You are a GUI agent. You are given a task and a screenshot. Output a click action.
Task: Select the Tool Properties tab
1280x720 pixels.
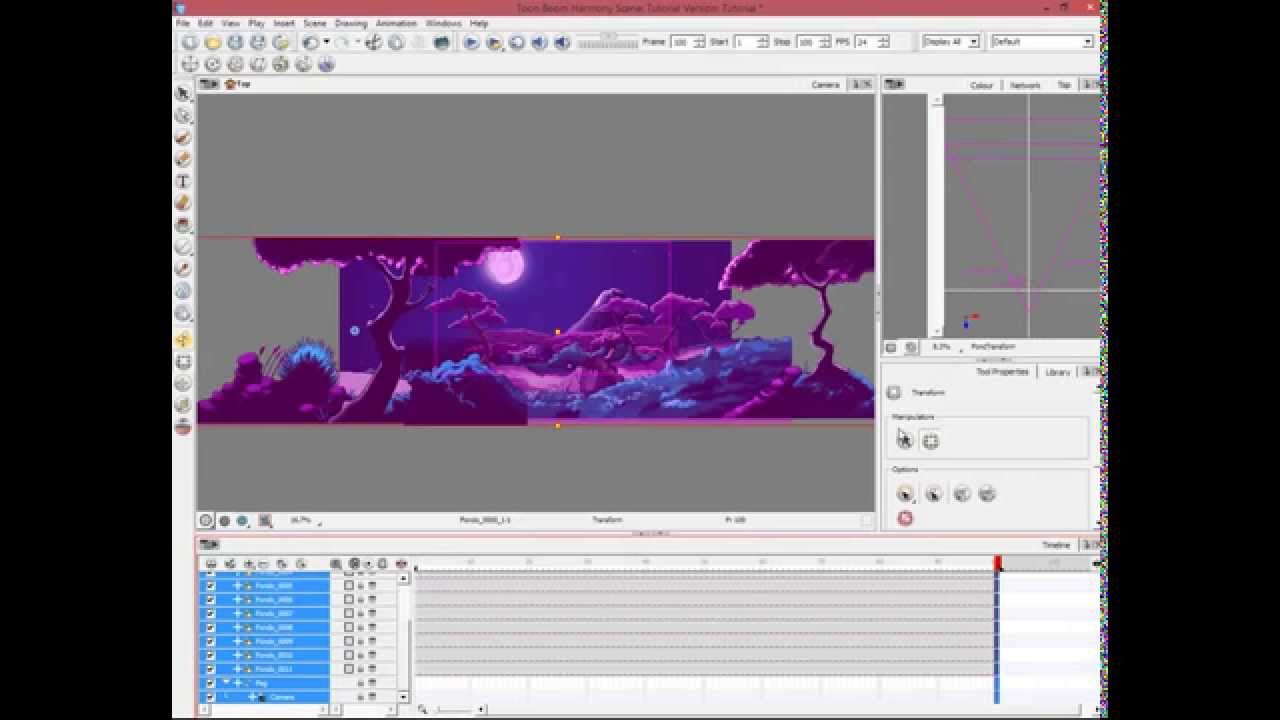point(1002,372)
